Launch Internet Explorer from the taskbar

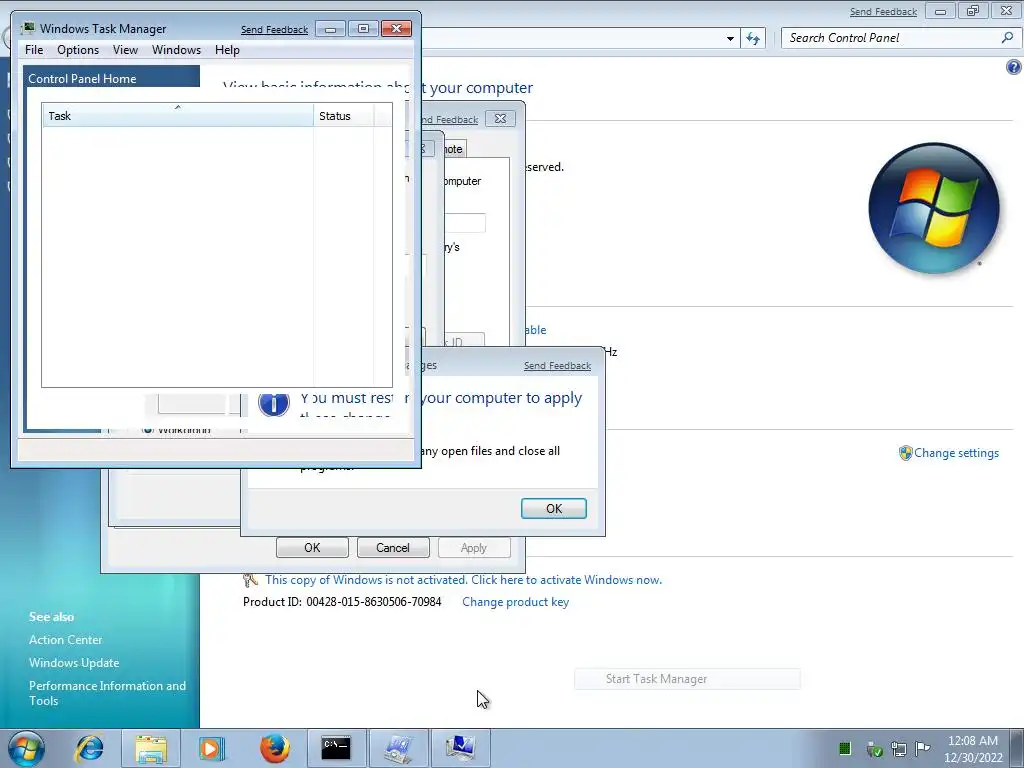point(89,748)
